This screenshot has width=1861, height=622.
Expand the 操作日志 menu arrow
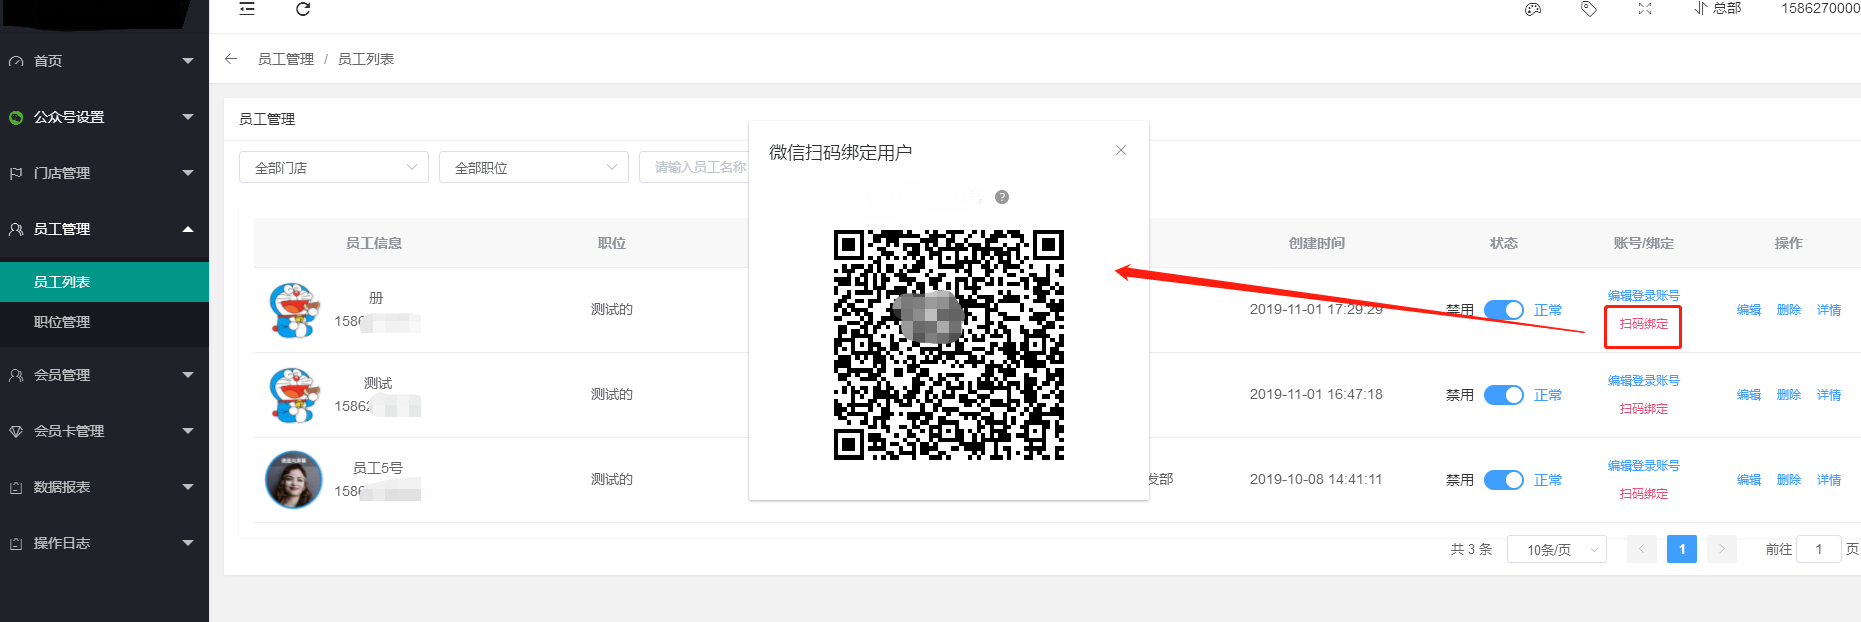tap(188, 543)
